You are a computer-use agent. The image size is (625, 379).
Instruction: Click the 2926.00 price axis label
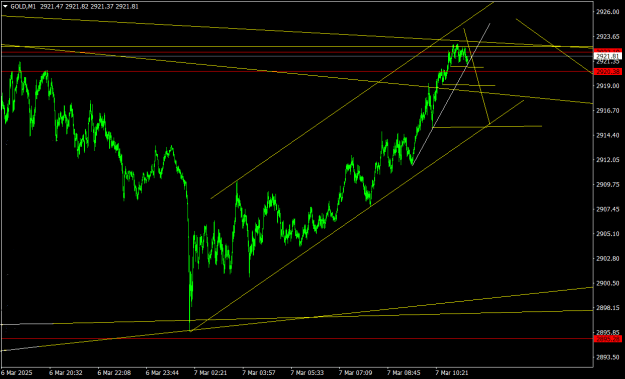click(607, 12)
